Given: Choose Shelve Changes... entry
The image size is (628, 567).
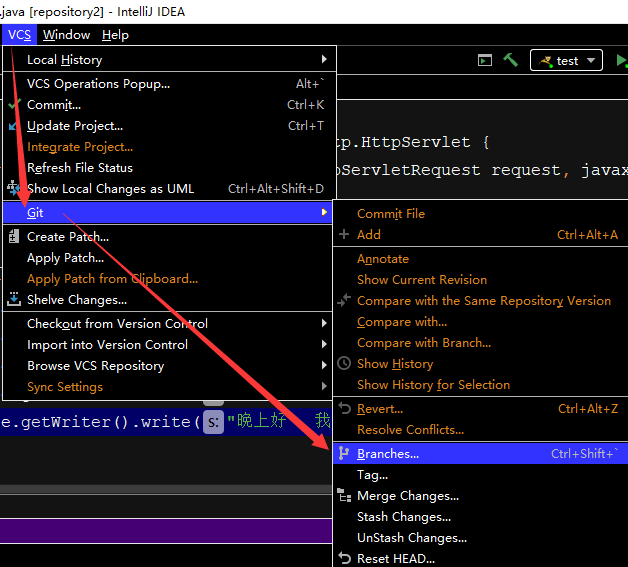Looking at the screenshot, I should pyautogui.click(x=167, y=300).
